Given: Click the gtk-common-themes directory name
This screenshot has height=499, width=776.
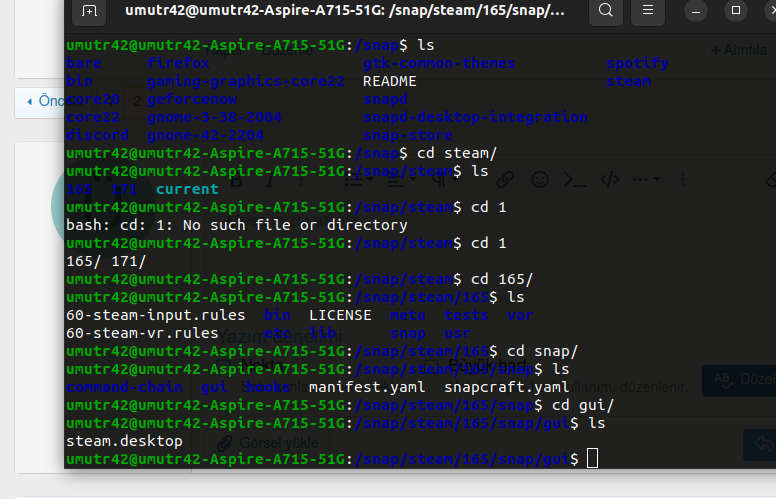Looking at the screenshot, I should pyautogui.click(x=439, y=63).
